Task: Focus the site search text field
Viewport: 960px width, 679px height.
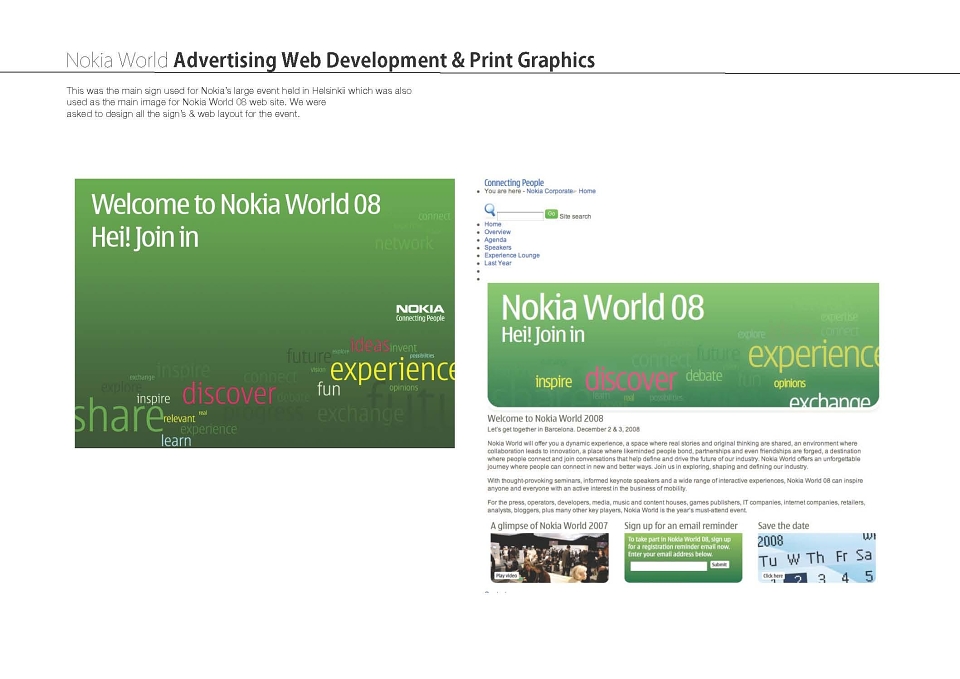Action: (x=520, y=216)
